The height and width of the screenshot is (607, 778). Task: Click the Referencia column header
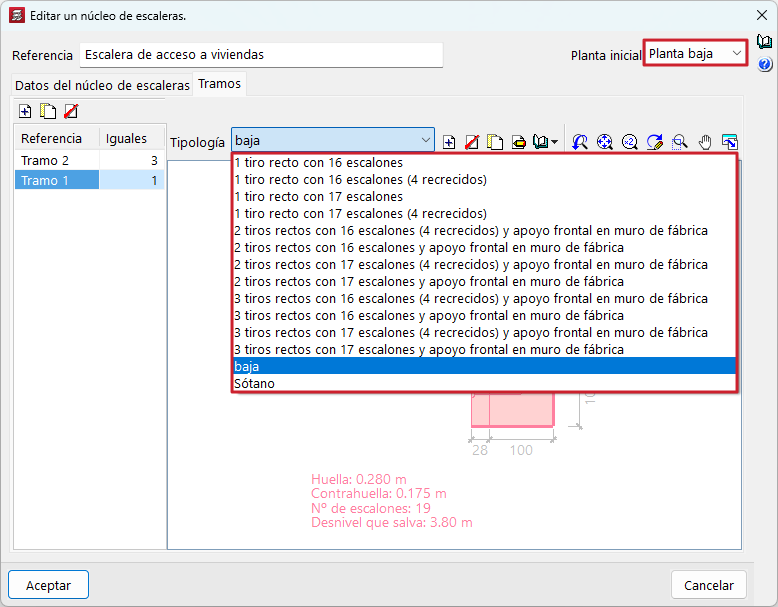57,138
